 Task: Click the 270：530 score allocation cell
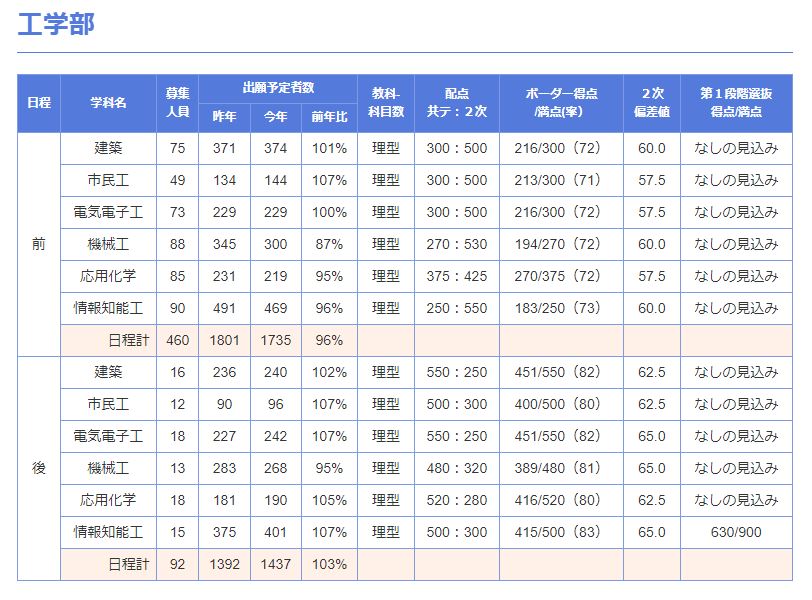pos(456,244)
